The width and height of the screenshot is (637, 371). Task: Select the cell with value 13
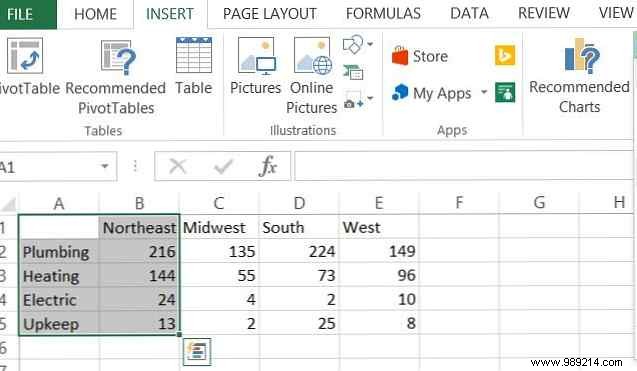[x=139, y=324]
